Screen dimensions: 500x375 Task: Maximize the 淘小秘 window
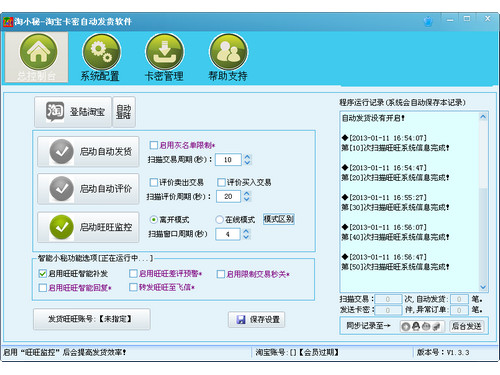(x=467, y=19)
